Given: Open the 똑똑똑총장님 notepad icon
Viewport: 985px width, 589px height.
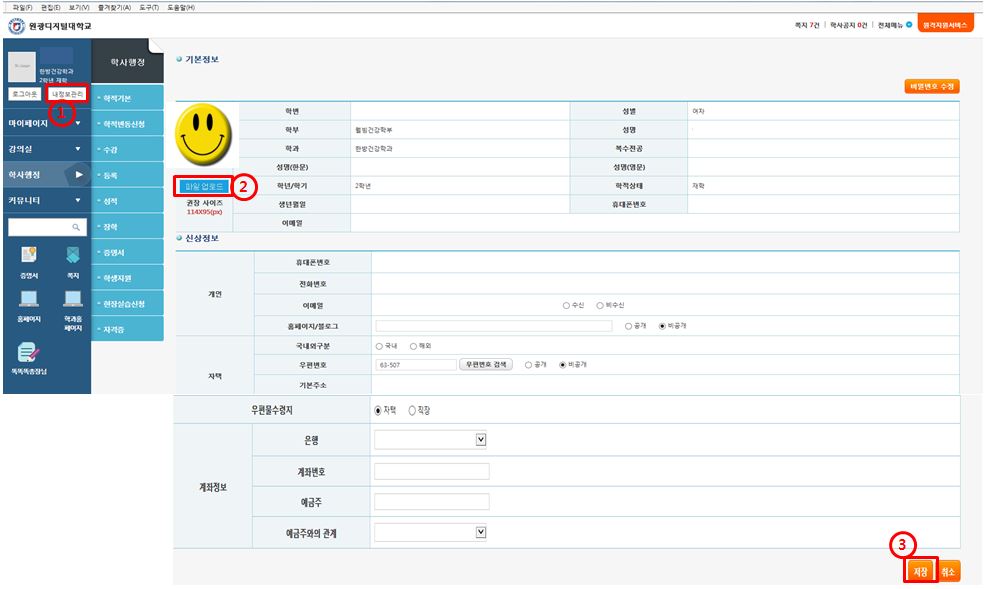Looking at the screenshot, I should 28,352.
